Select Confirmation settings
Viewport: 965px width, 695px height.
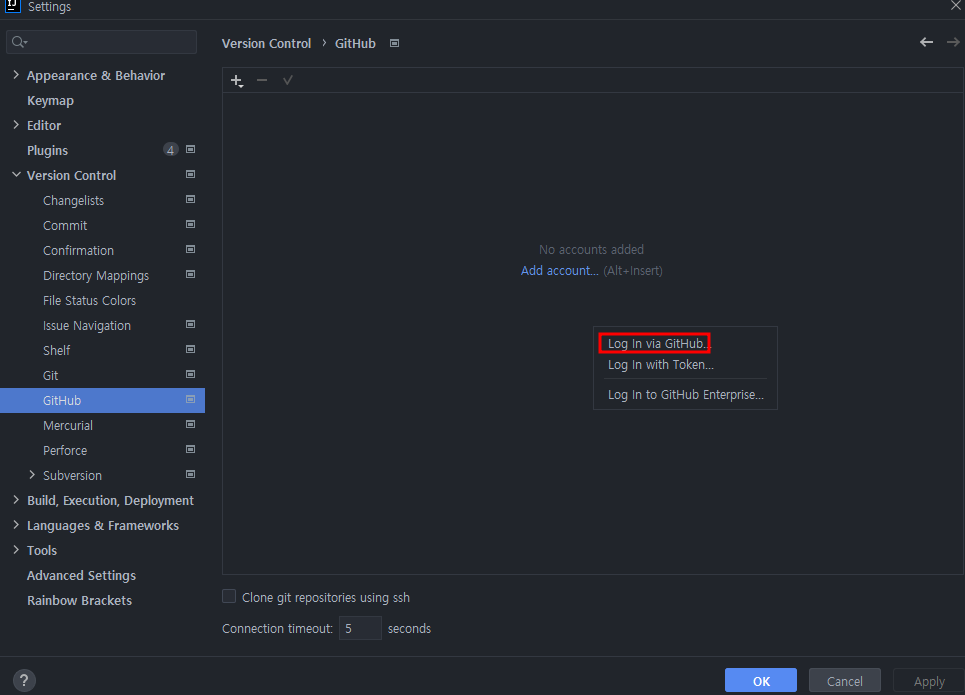pyautogui.click(x=78, y=251)
